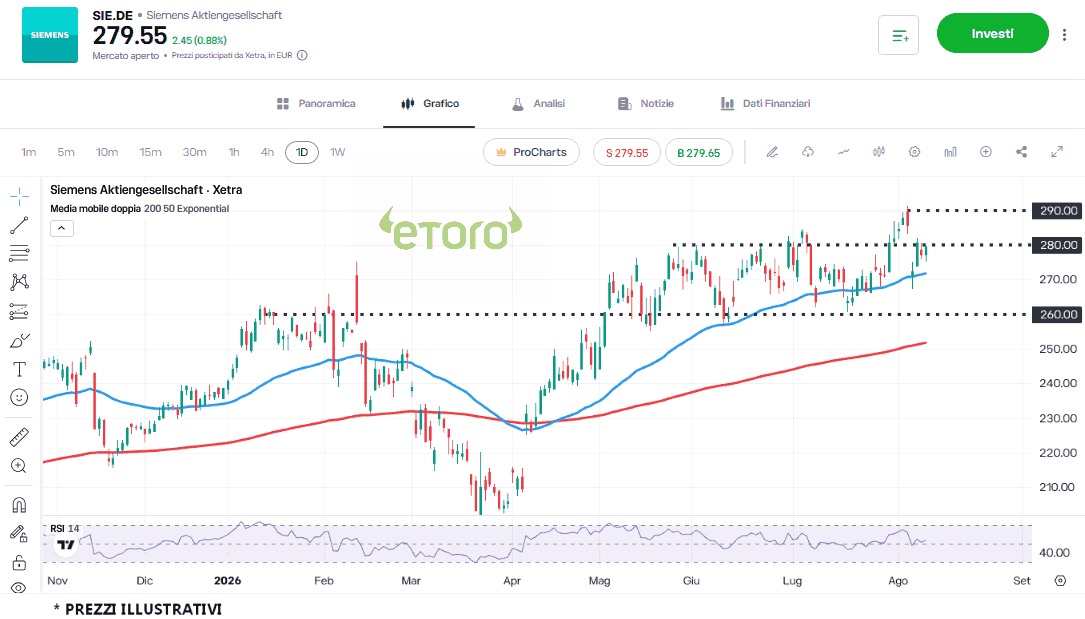Image resolution: width=1085 pixels, height=619 pixels.
Task: Open the horizontal lines tool group
Action: pos(19,253)
